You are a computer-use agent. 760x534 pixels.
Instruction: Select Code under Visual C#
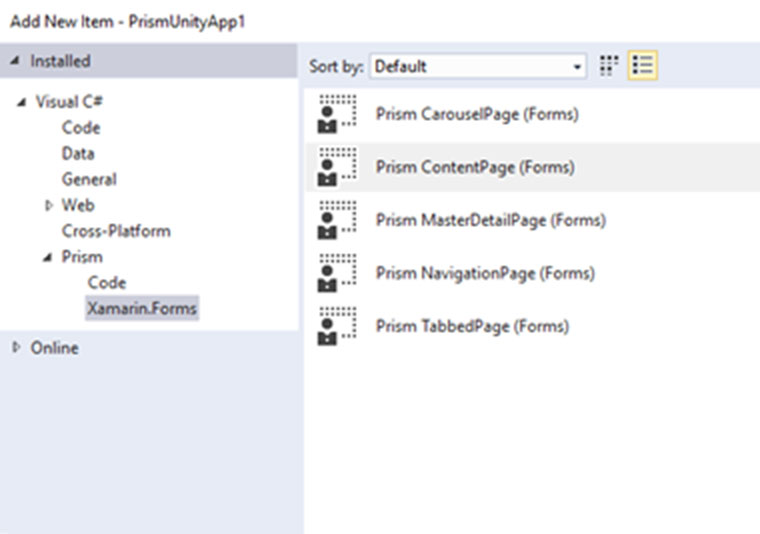click(81, 128)
